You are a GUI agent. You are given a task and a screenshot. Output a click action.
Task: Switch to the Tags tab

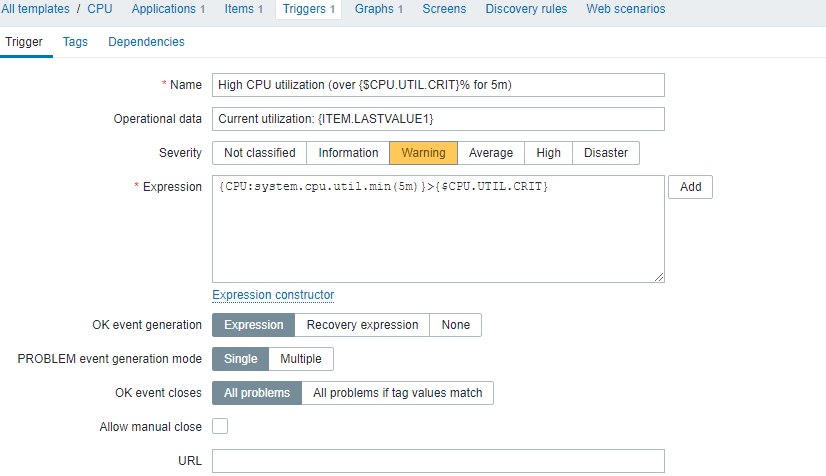75,42
